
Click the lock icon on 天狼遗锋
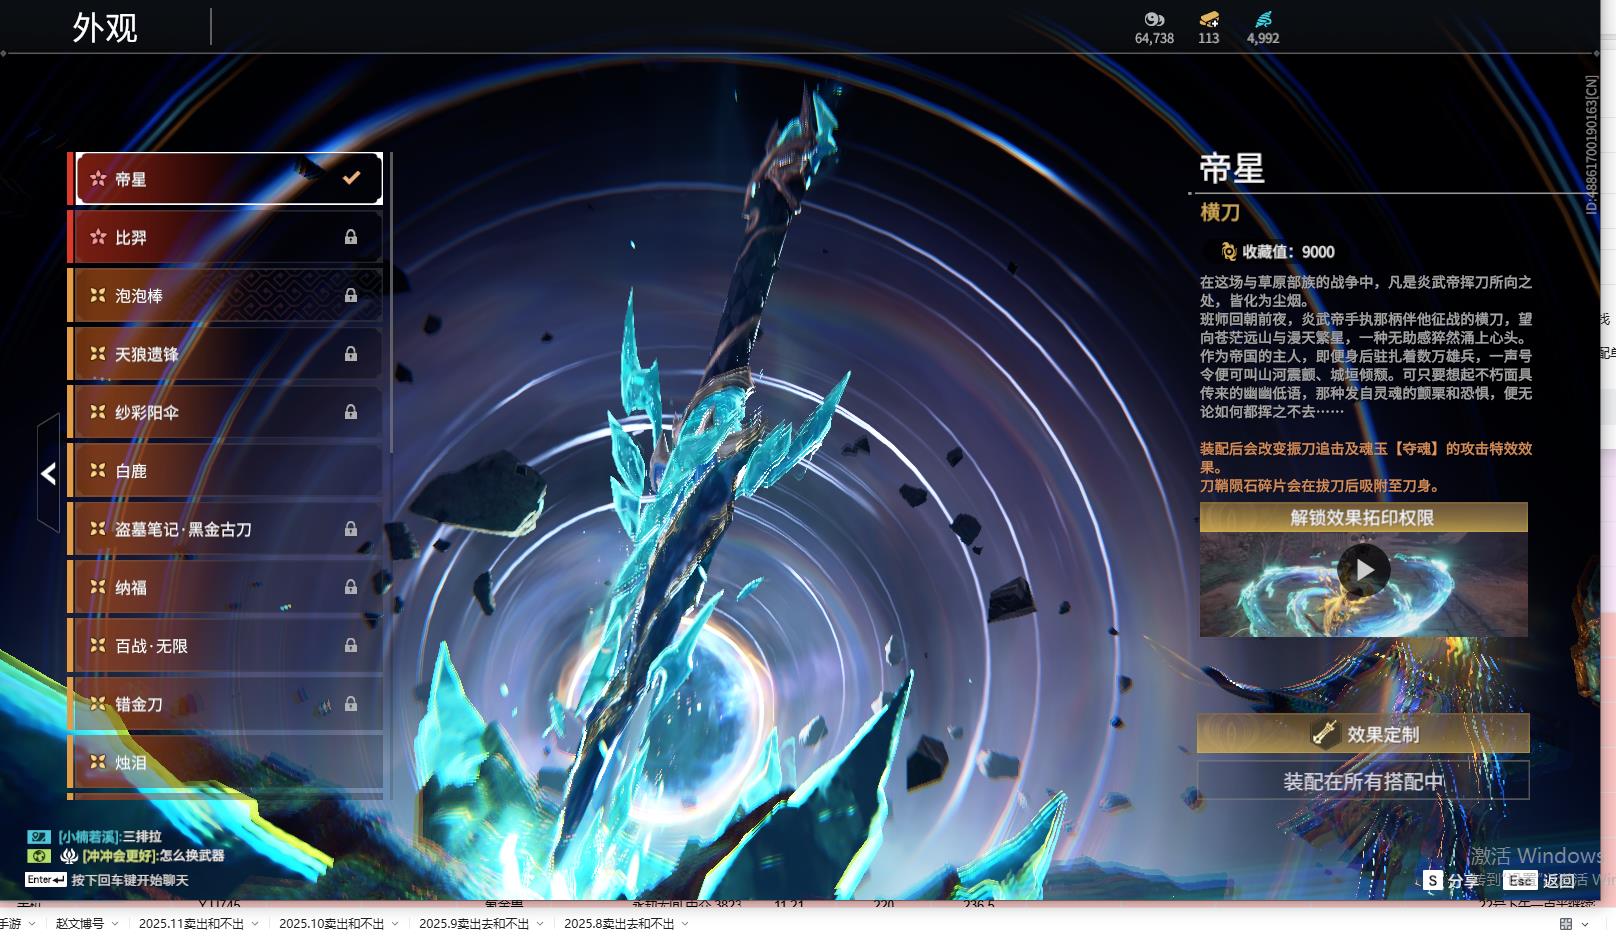point(351,353)
